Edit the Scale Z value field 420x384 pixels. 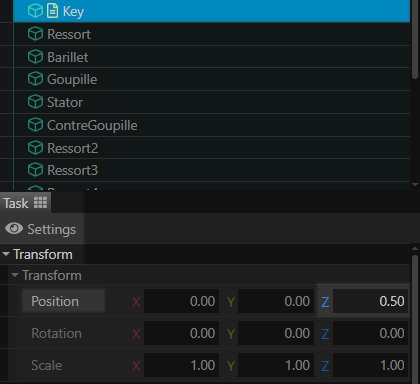[x=370, y=365]
